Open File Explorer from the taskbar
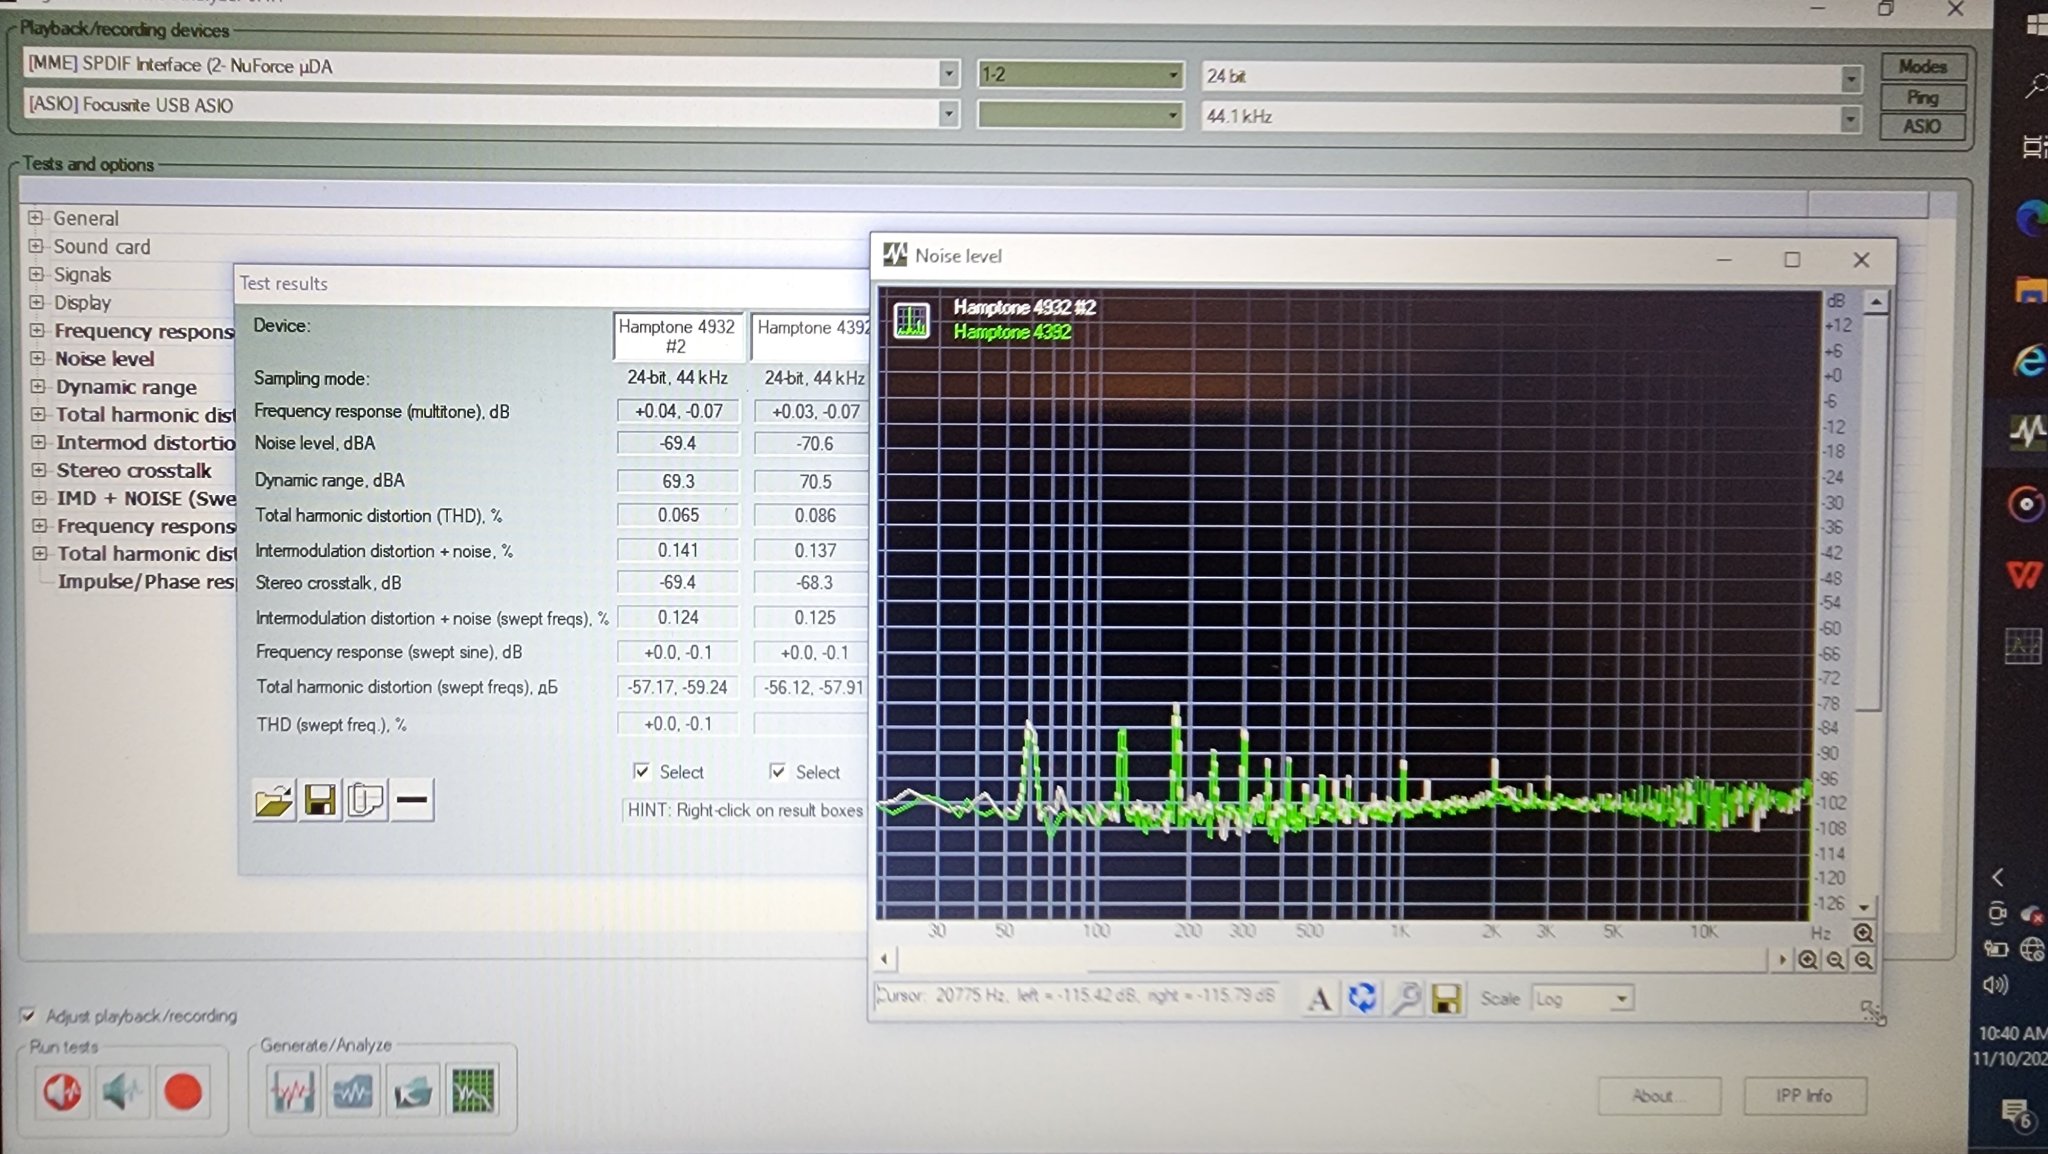 pos(2030,291)
